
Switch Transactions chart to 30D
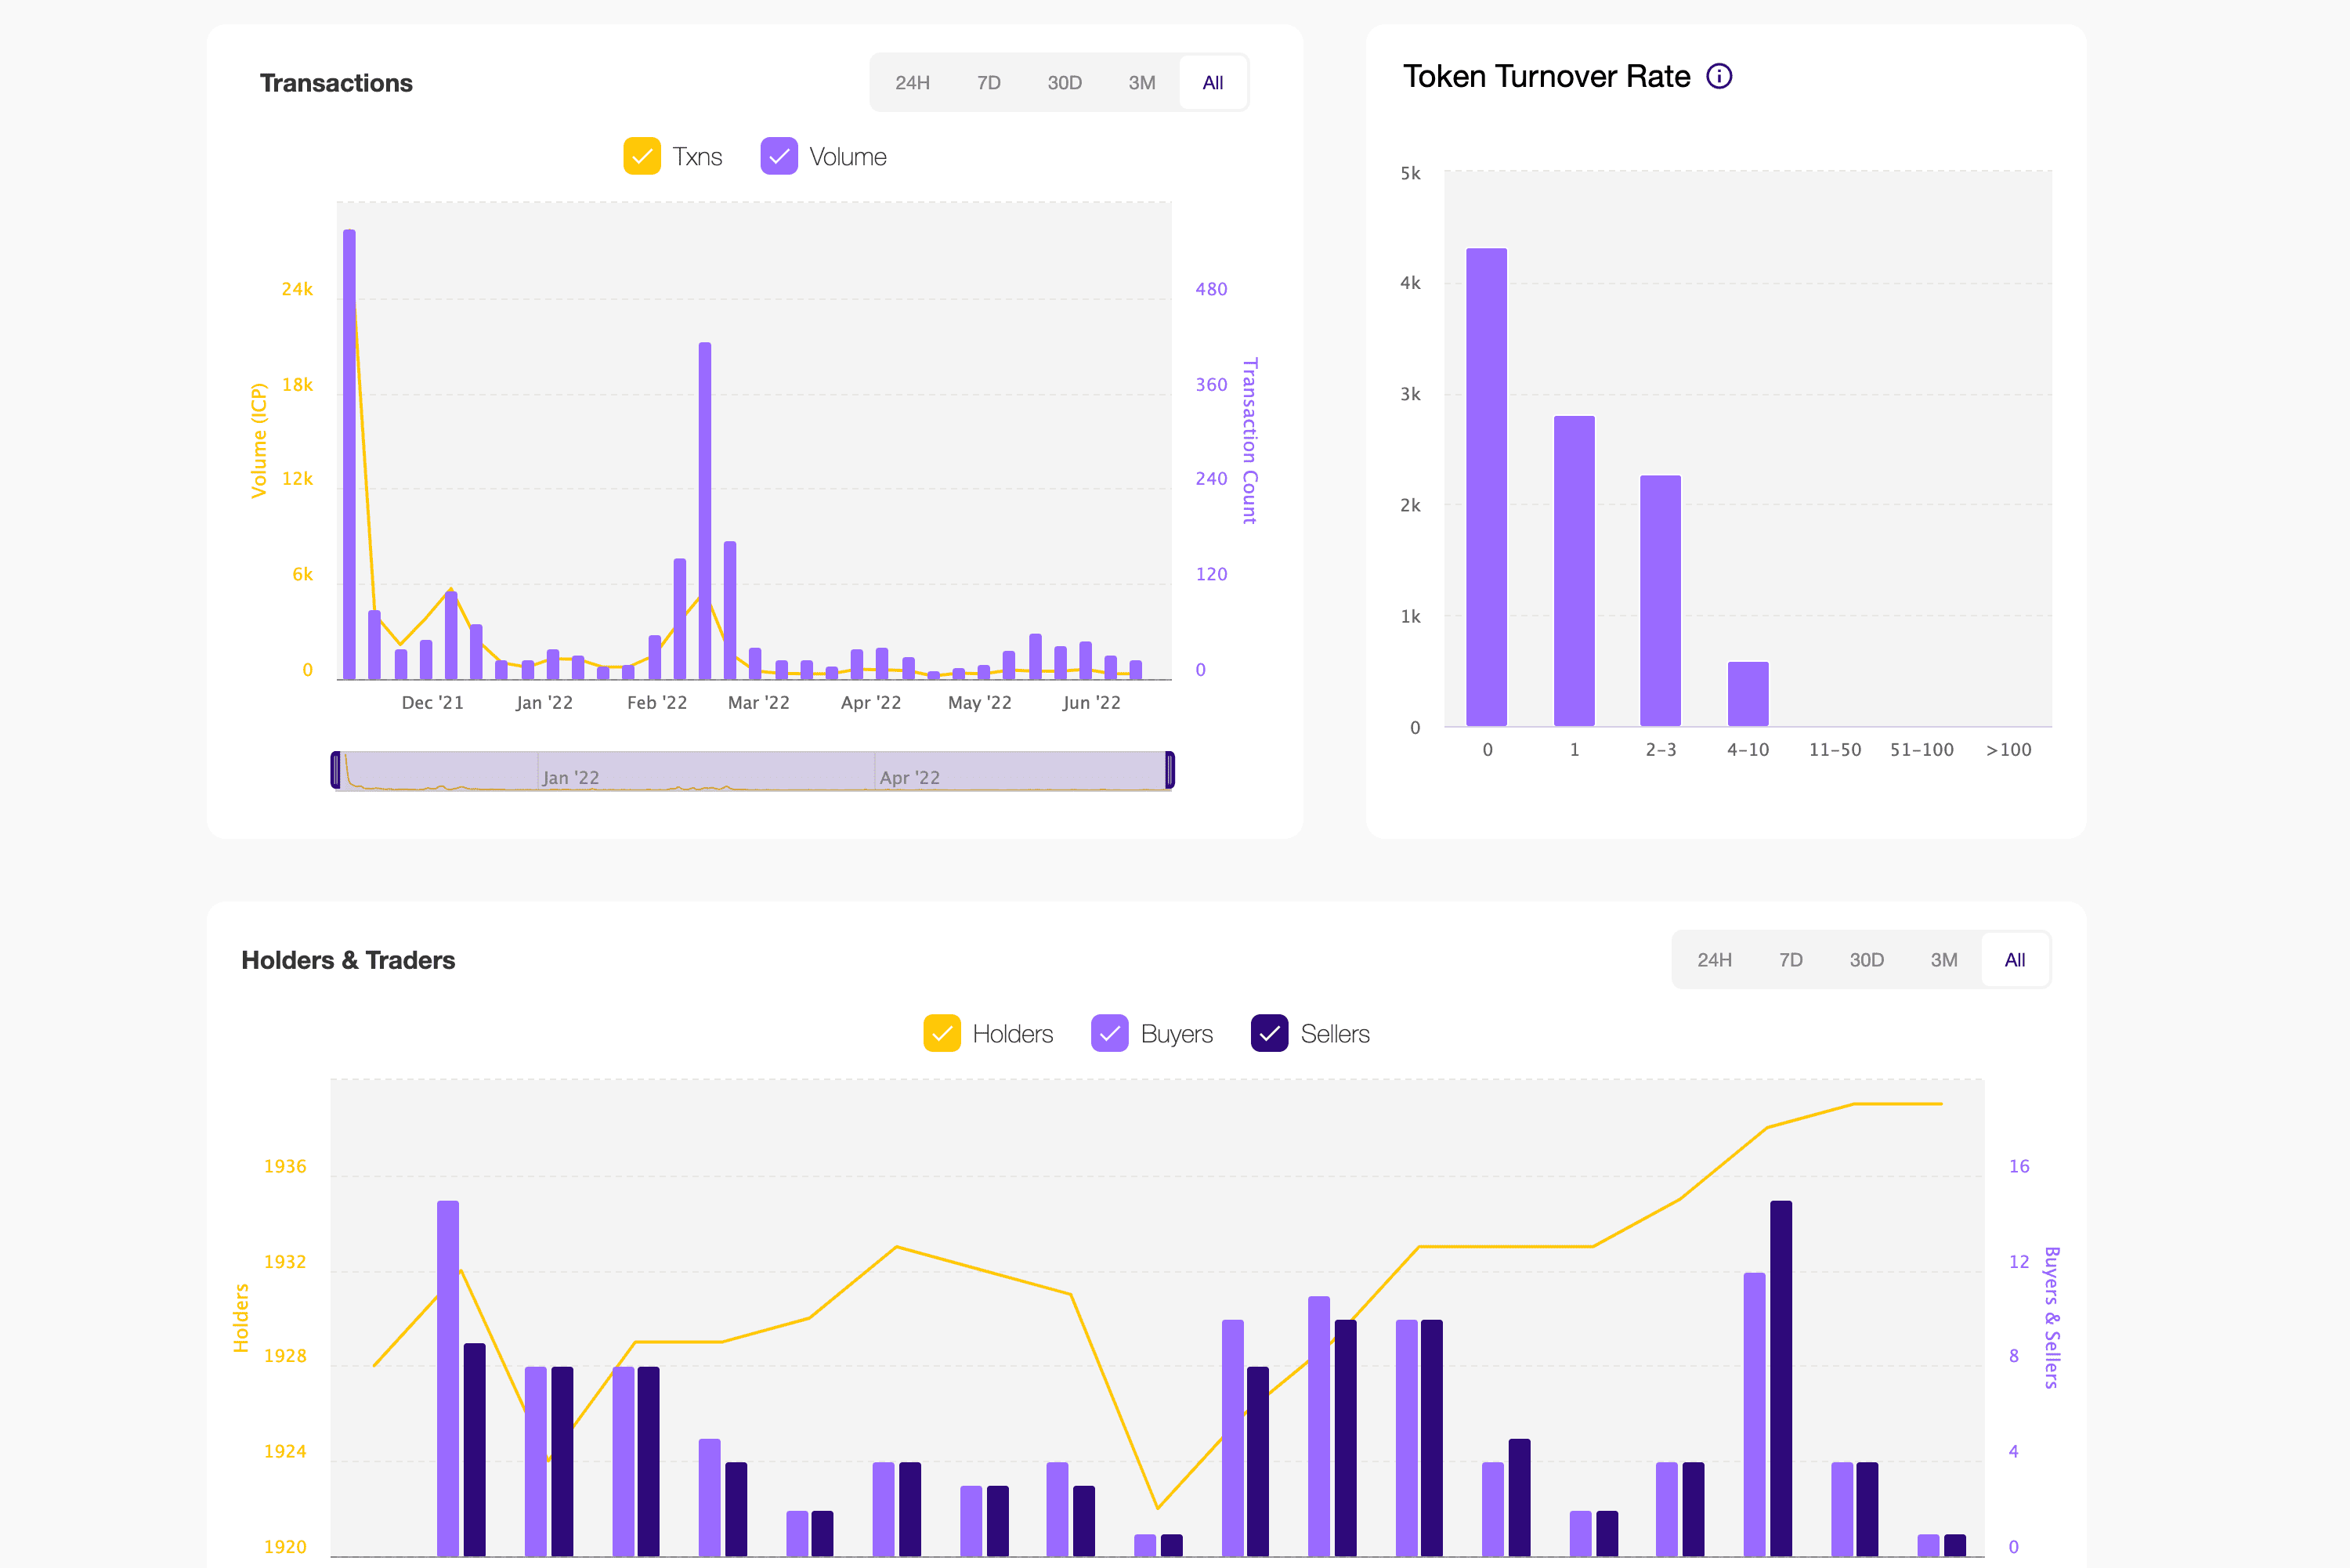pos(1064,83)
